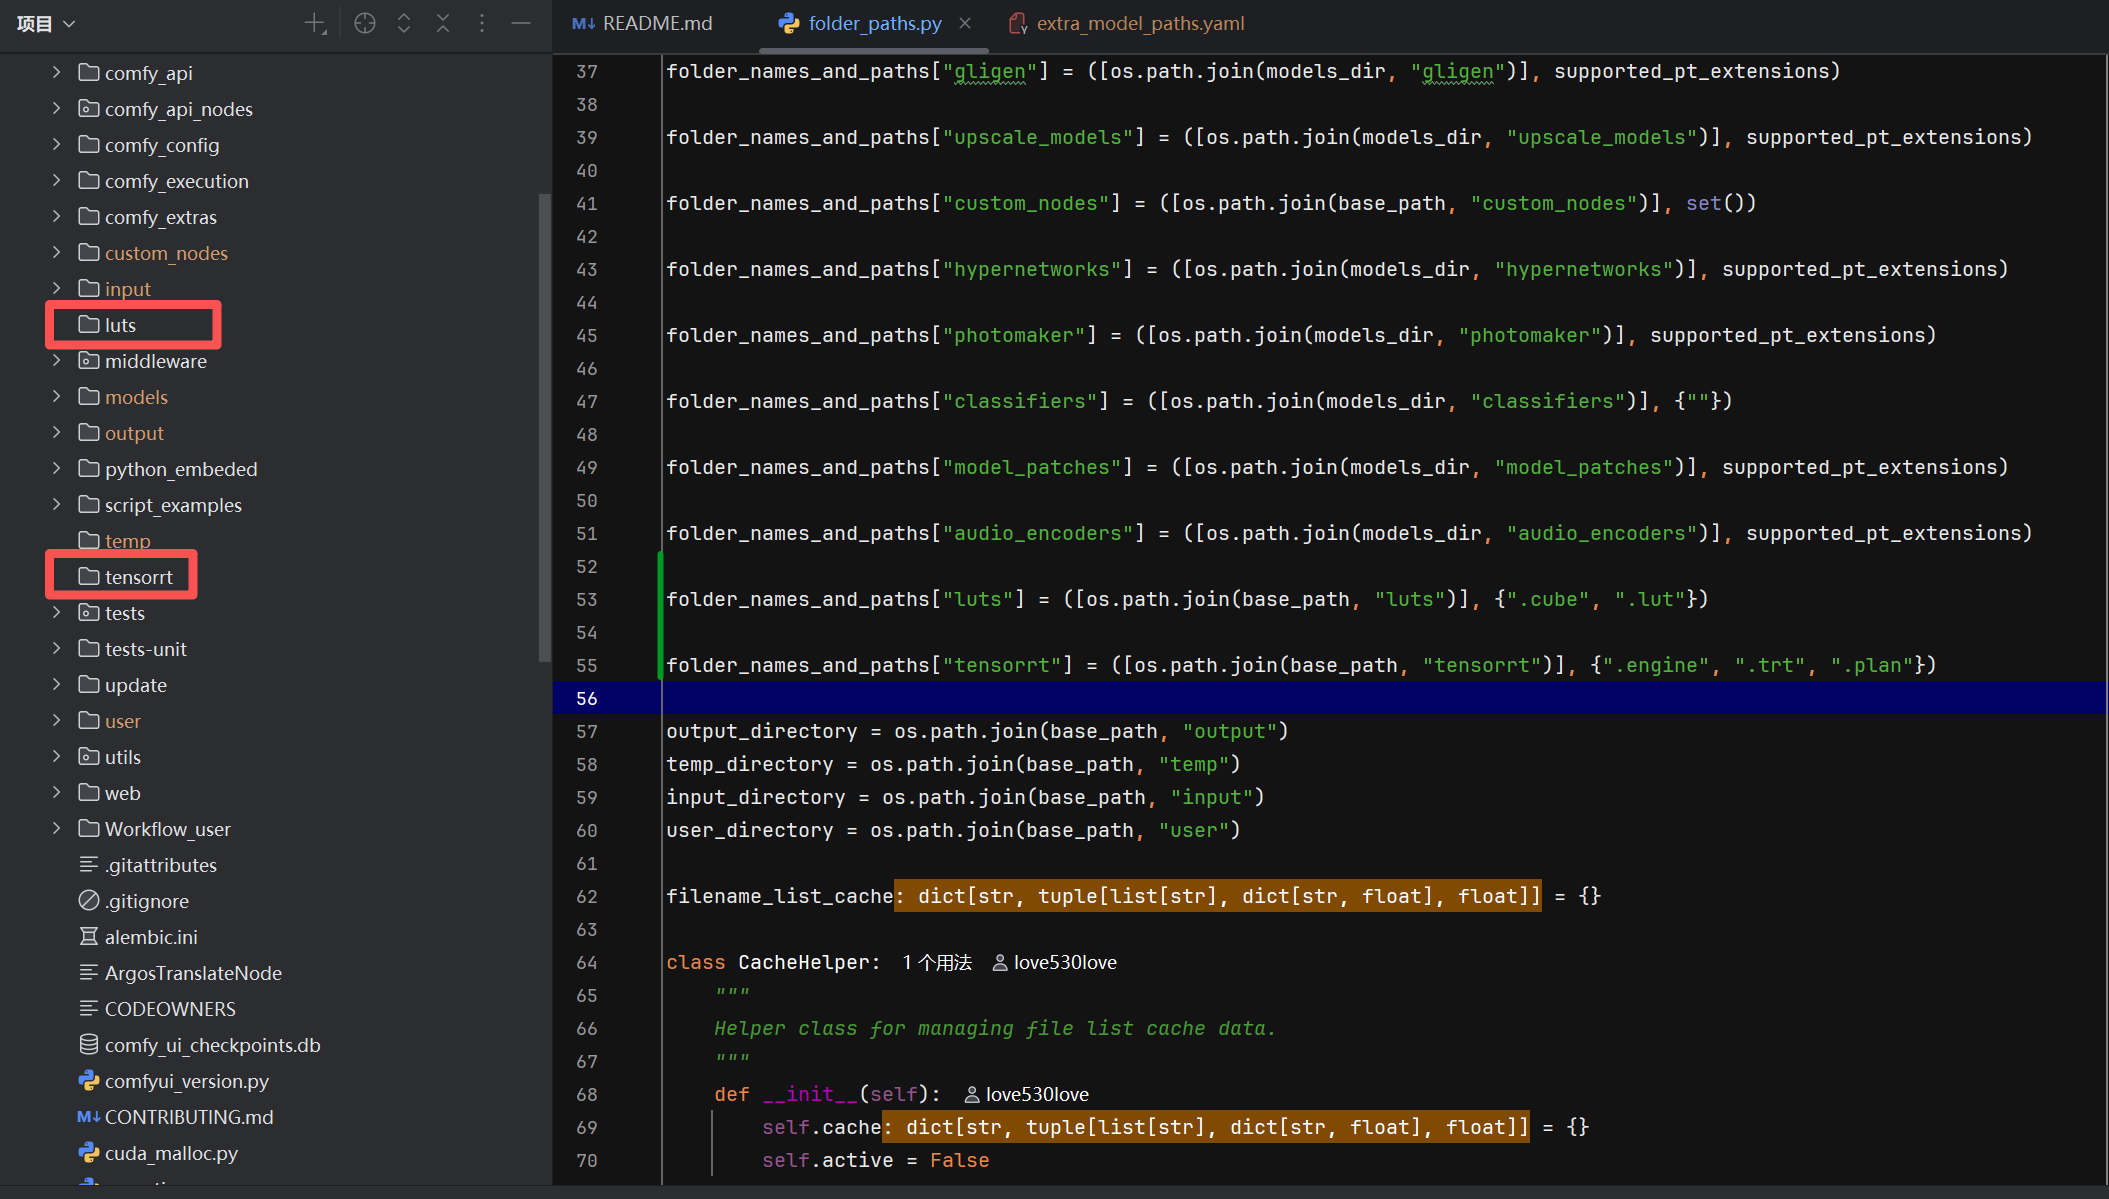This screenshot has width=2109, height=1199.
Task: Close the folder_paths.py tab
Action: click(965, 23)
